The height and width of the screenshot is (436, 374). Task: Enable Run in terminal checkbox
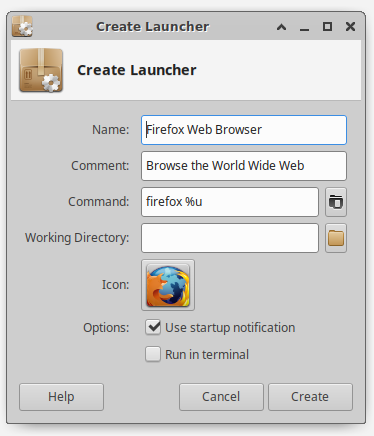pos(153,354)
